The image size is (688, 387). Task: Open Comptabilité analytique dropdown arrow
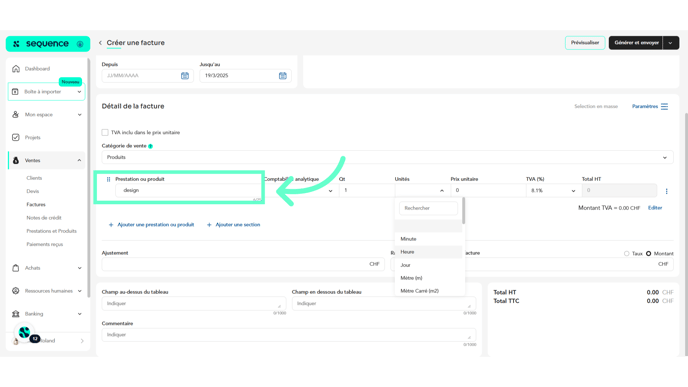tap(330, 191)
